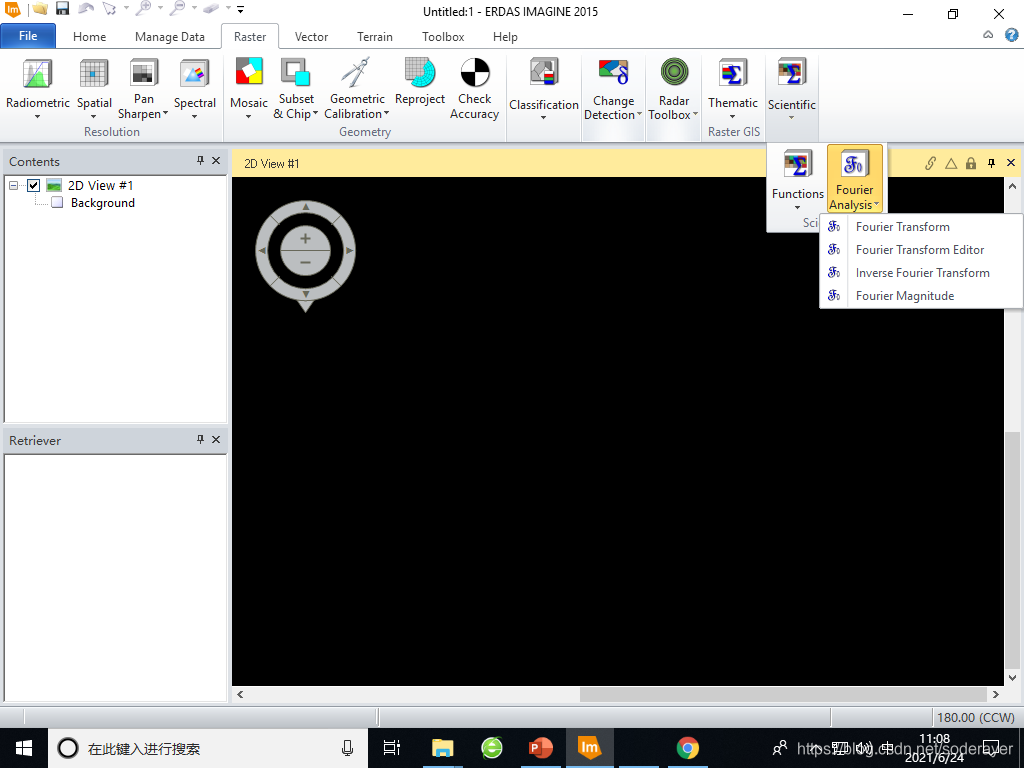Click the link views chain icon
The image size is (1024, 768).
click(930, 163)
